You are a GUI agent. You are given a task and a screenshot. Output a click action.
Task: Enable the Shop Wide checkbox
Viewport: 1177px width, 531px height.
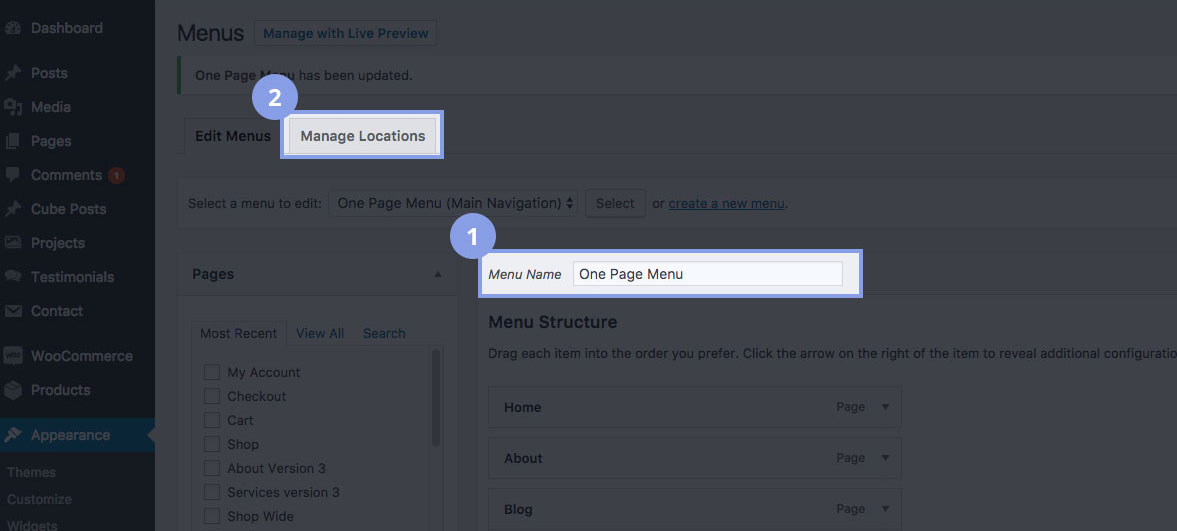(212, 516)
